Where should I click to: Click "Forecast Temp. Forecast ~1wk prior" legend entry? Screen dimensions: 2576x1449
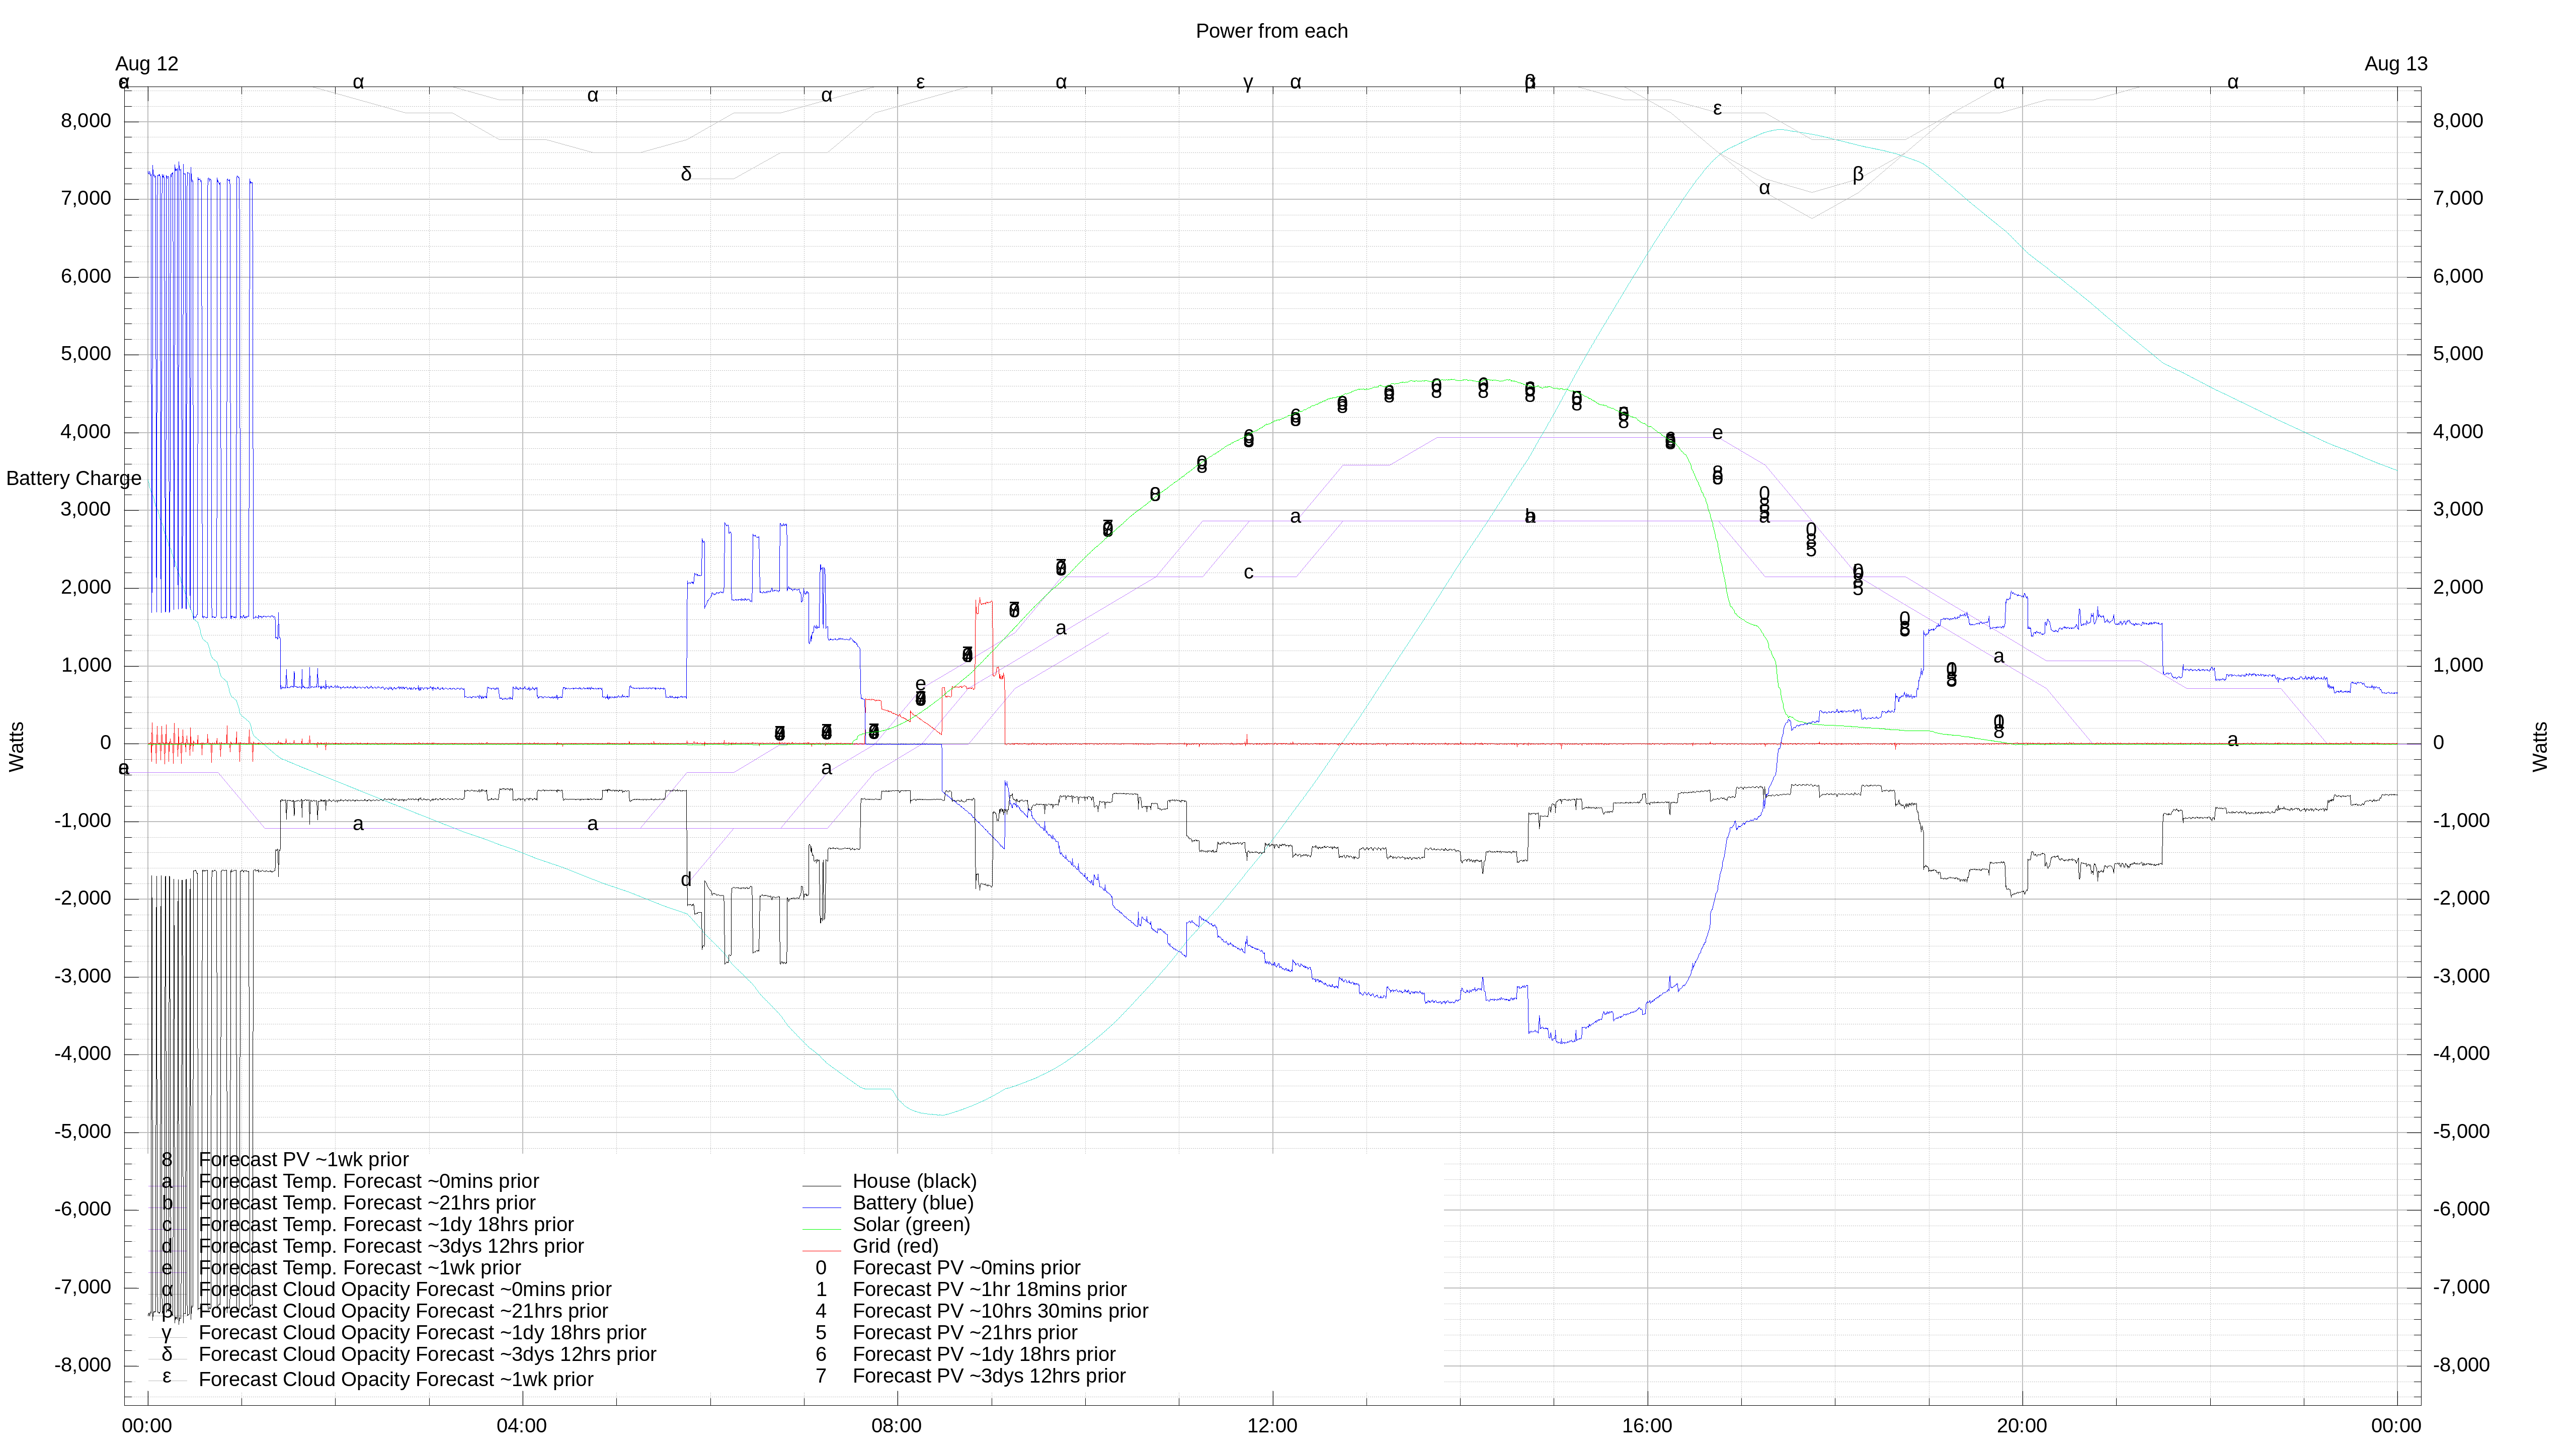point(359,1268)
